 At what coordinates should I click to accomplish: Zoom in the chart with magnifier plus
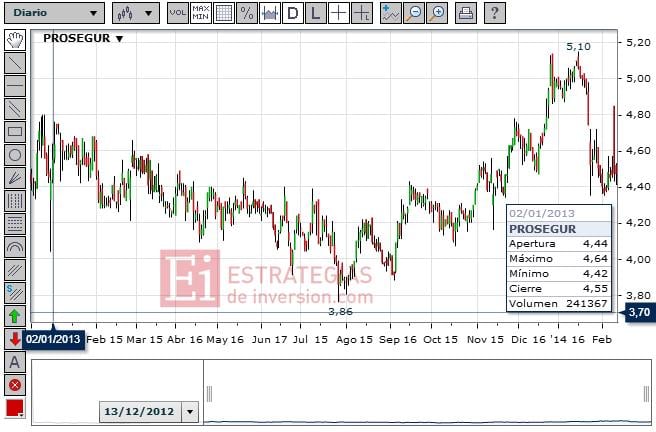(x=437, y=13)
